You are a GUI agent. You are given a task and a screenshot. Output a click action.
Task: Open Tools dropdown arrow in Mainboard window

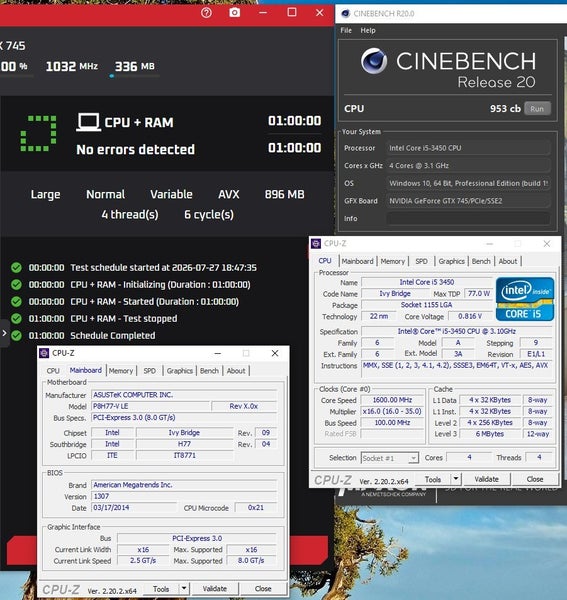[184, 589]
